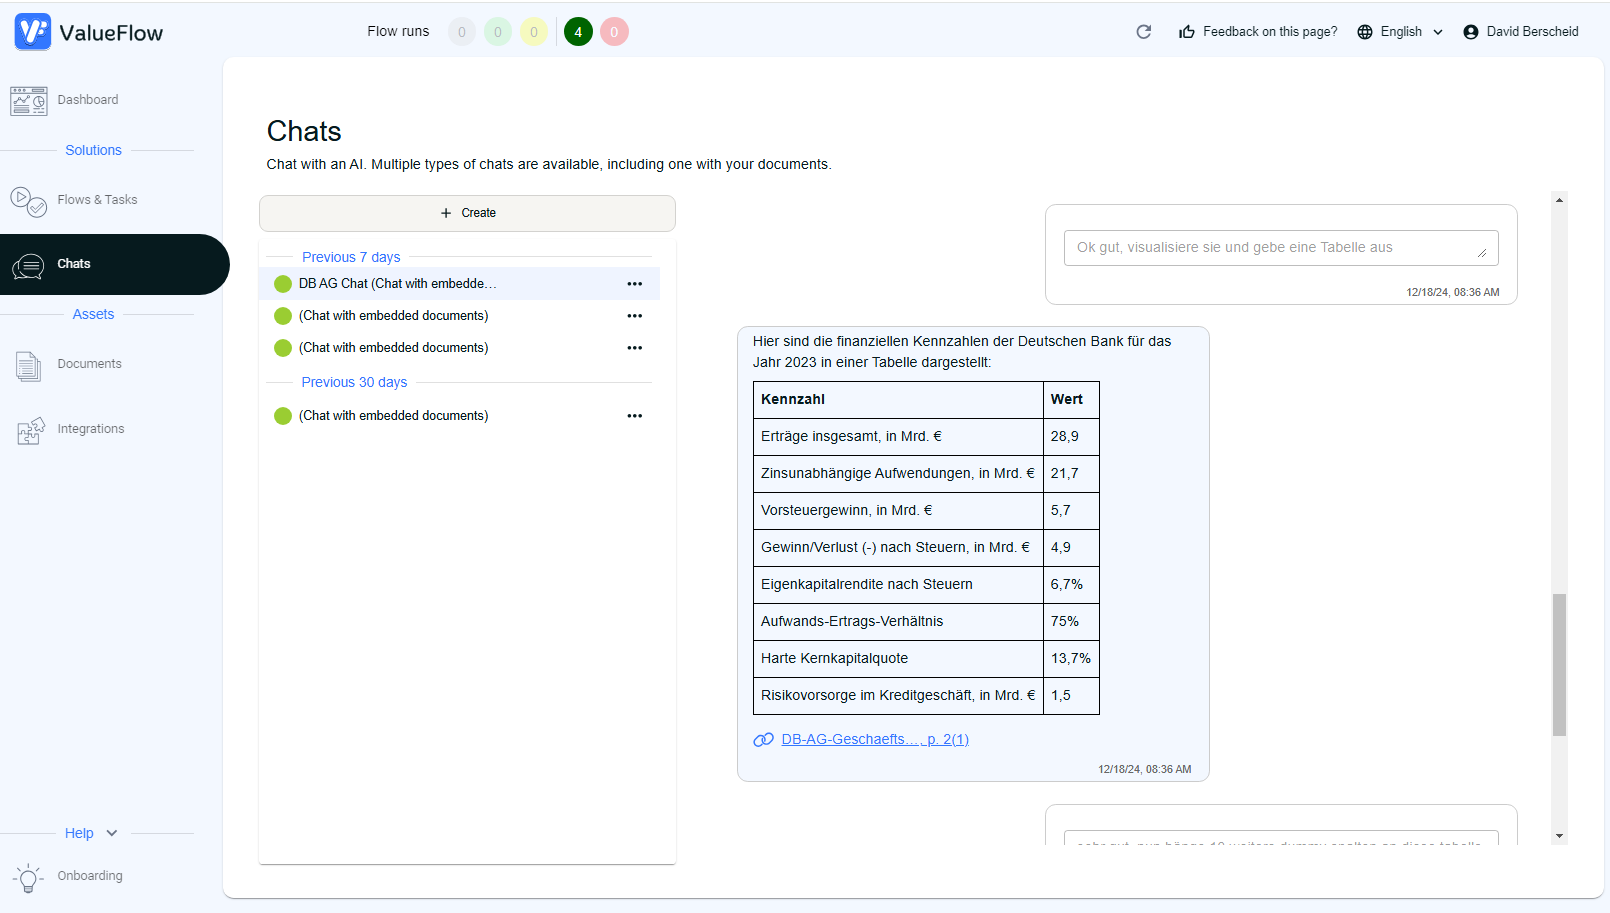Click green status dot of DB AG Chat
Viewport: 1610px width, 913px height.
click(283, 284)
